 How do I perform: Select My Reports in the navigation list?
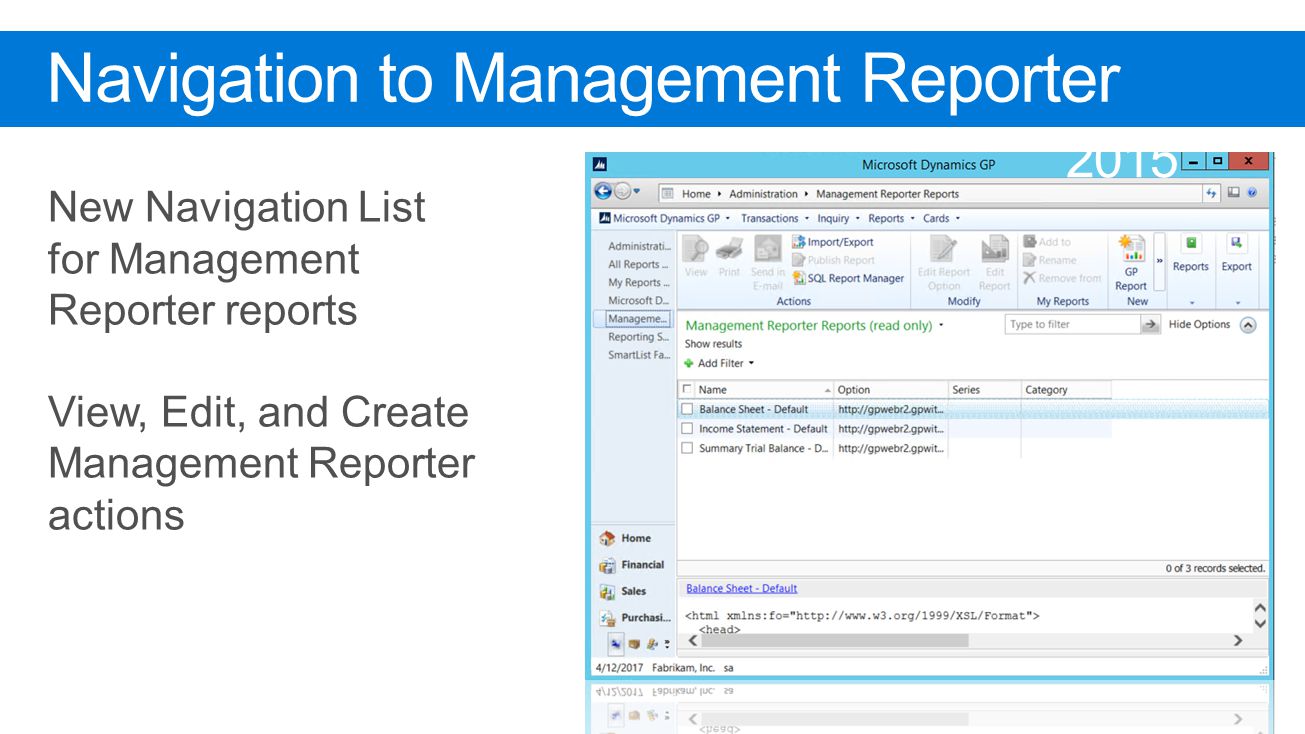[638, 283]
